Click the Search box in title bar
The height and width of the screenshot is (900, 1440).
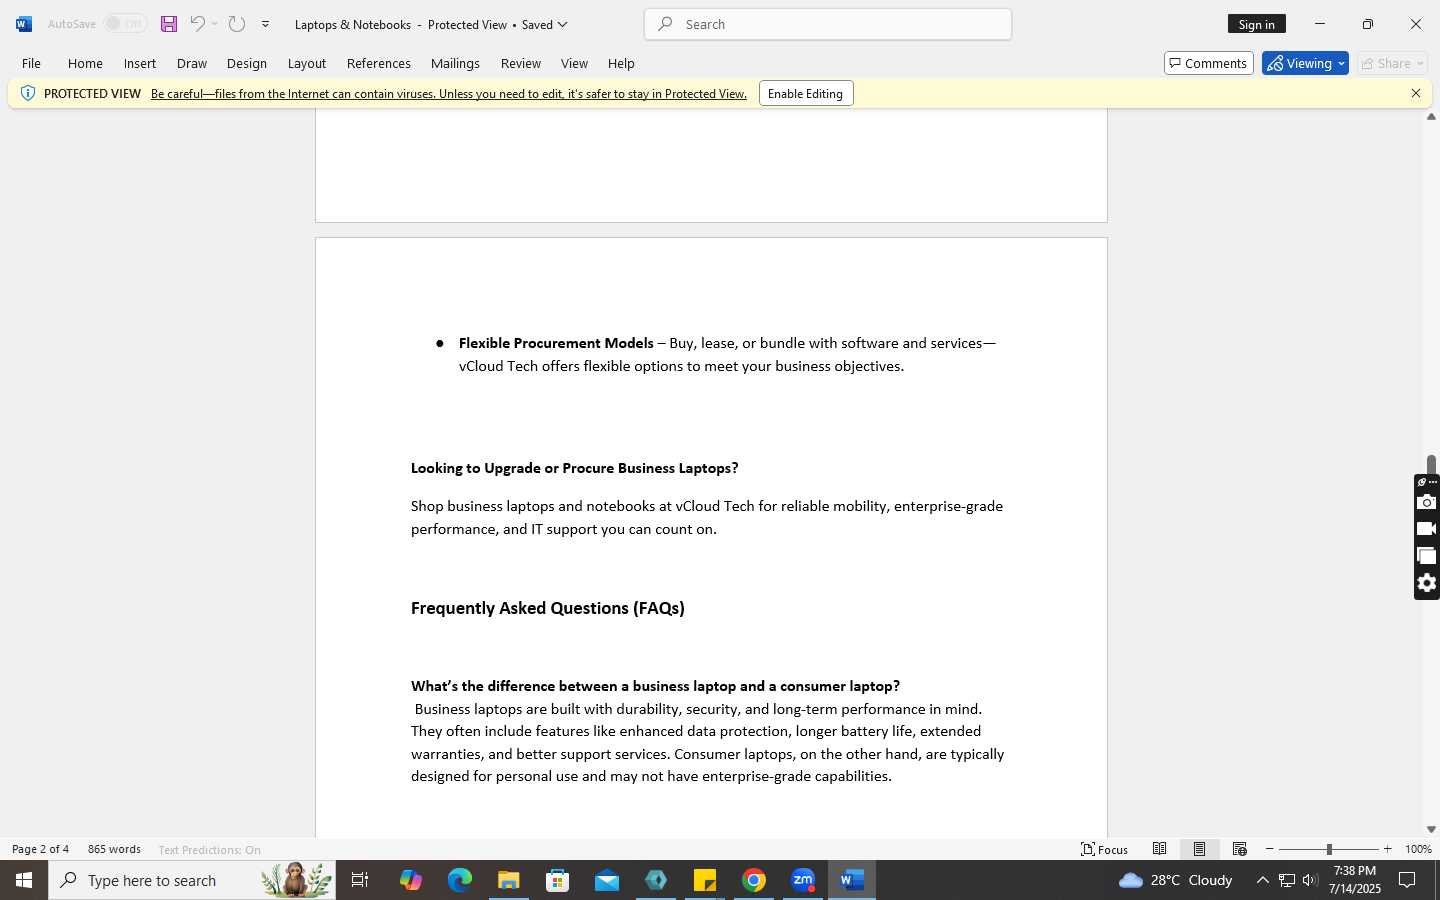(x=828, y=24)
